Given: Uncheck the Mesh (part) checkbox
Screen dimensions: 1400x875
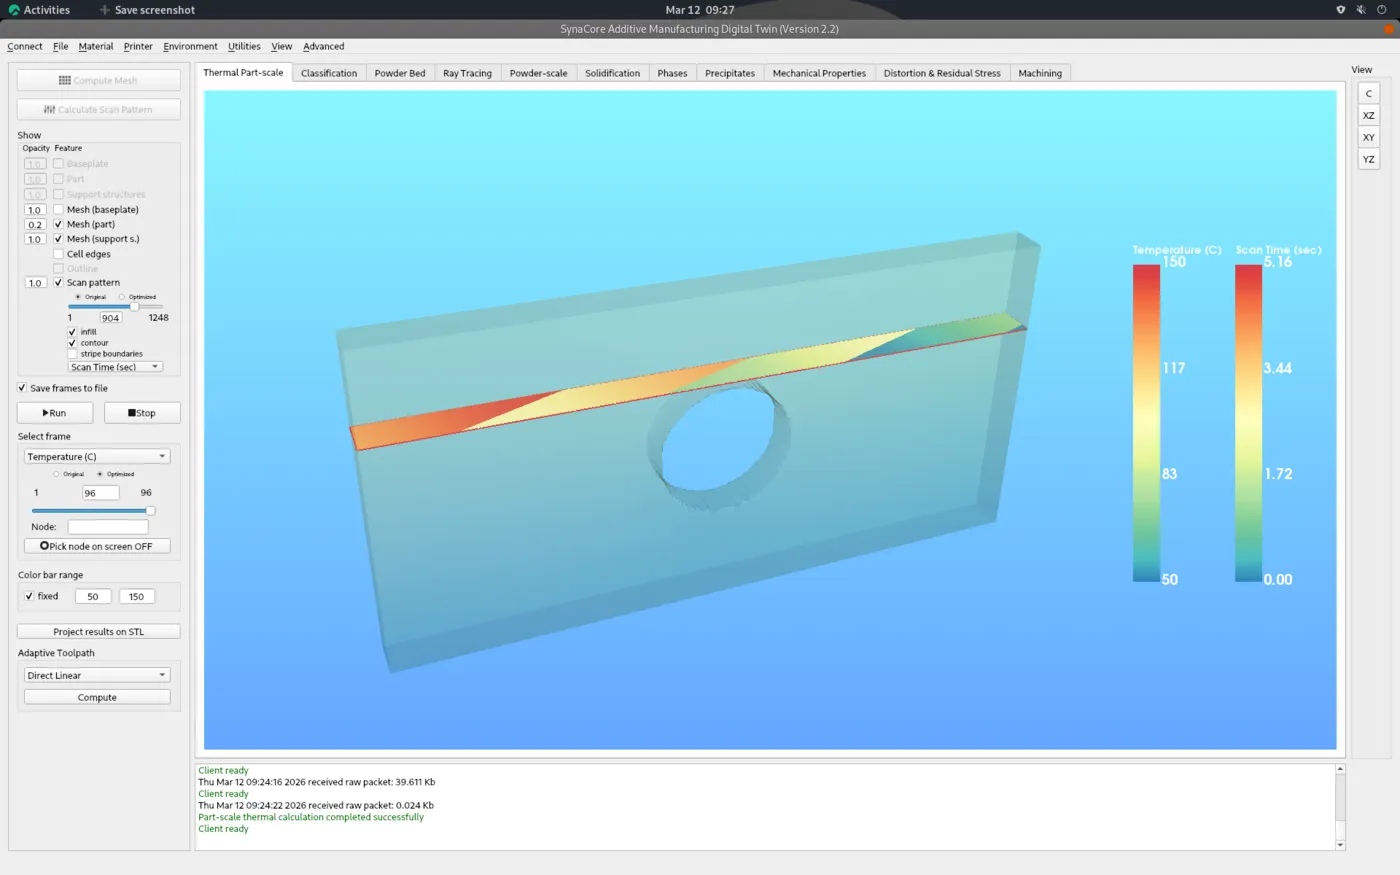Looking at the screenshot, I should (x=58, y=224).
